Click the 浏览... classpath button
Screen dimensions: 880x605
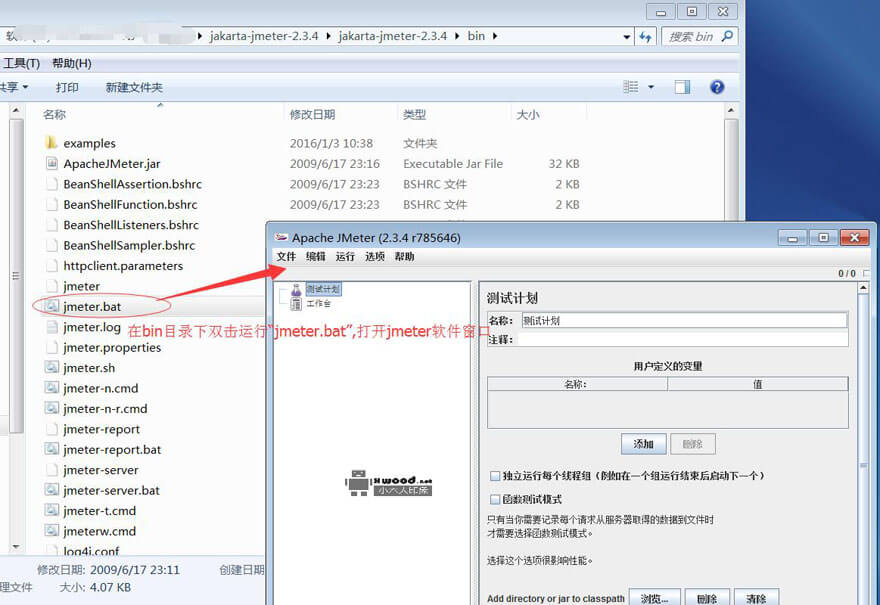(654, 598)
